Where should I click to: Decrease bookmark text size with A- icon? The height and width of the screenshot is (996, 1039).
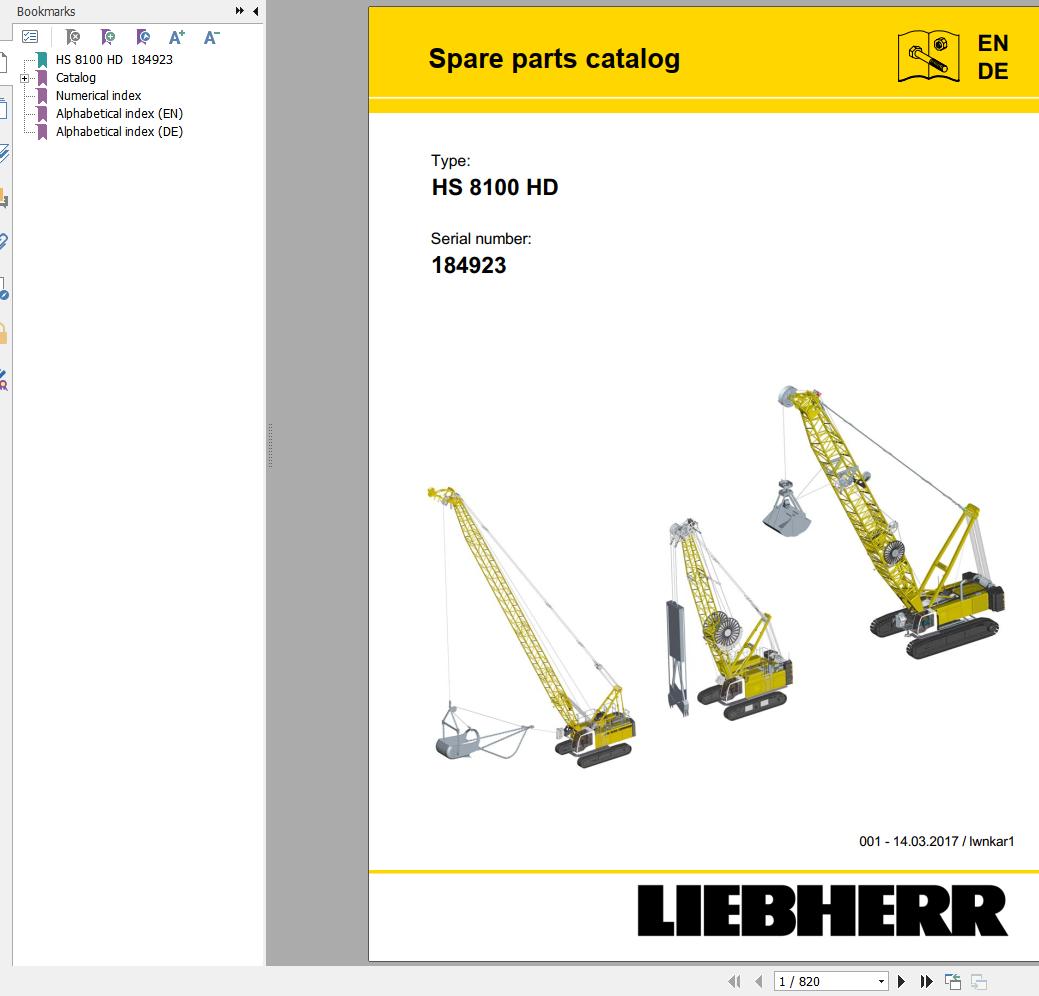click(x=210, y=36)
